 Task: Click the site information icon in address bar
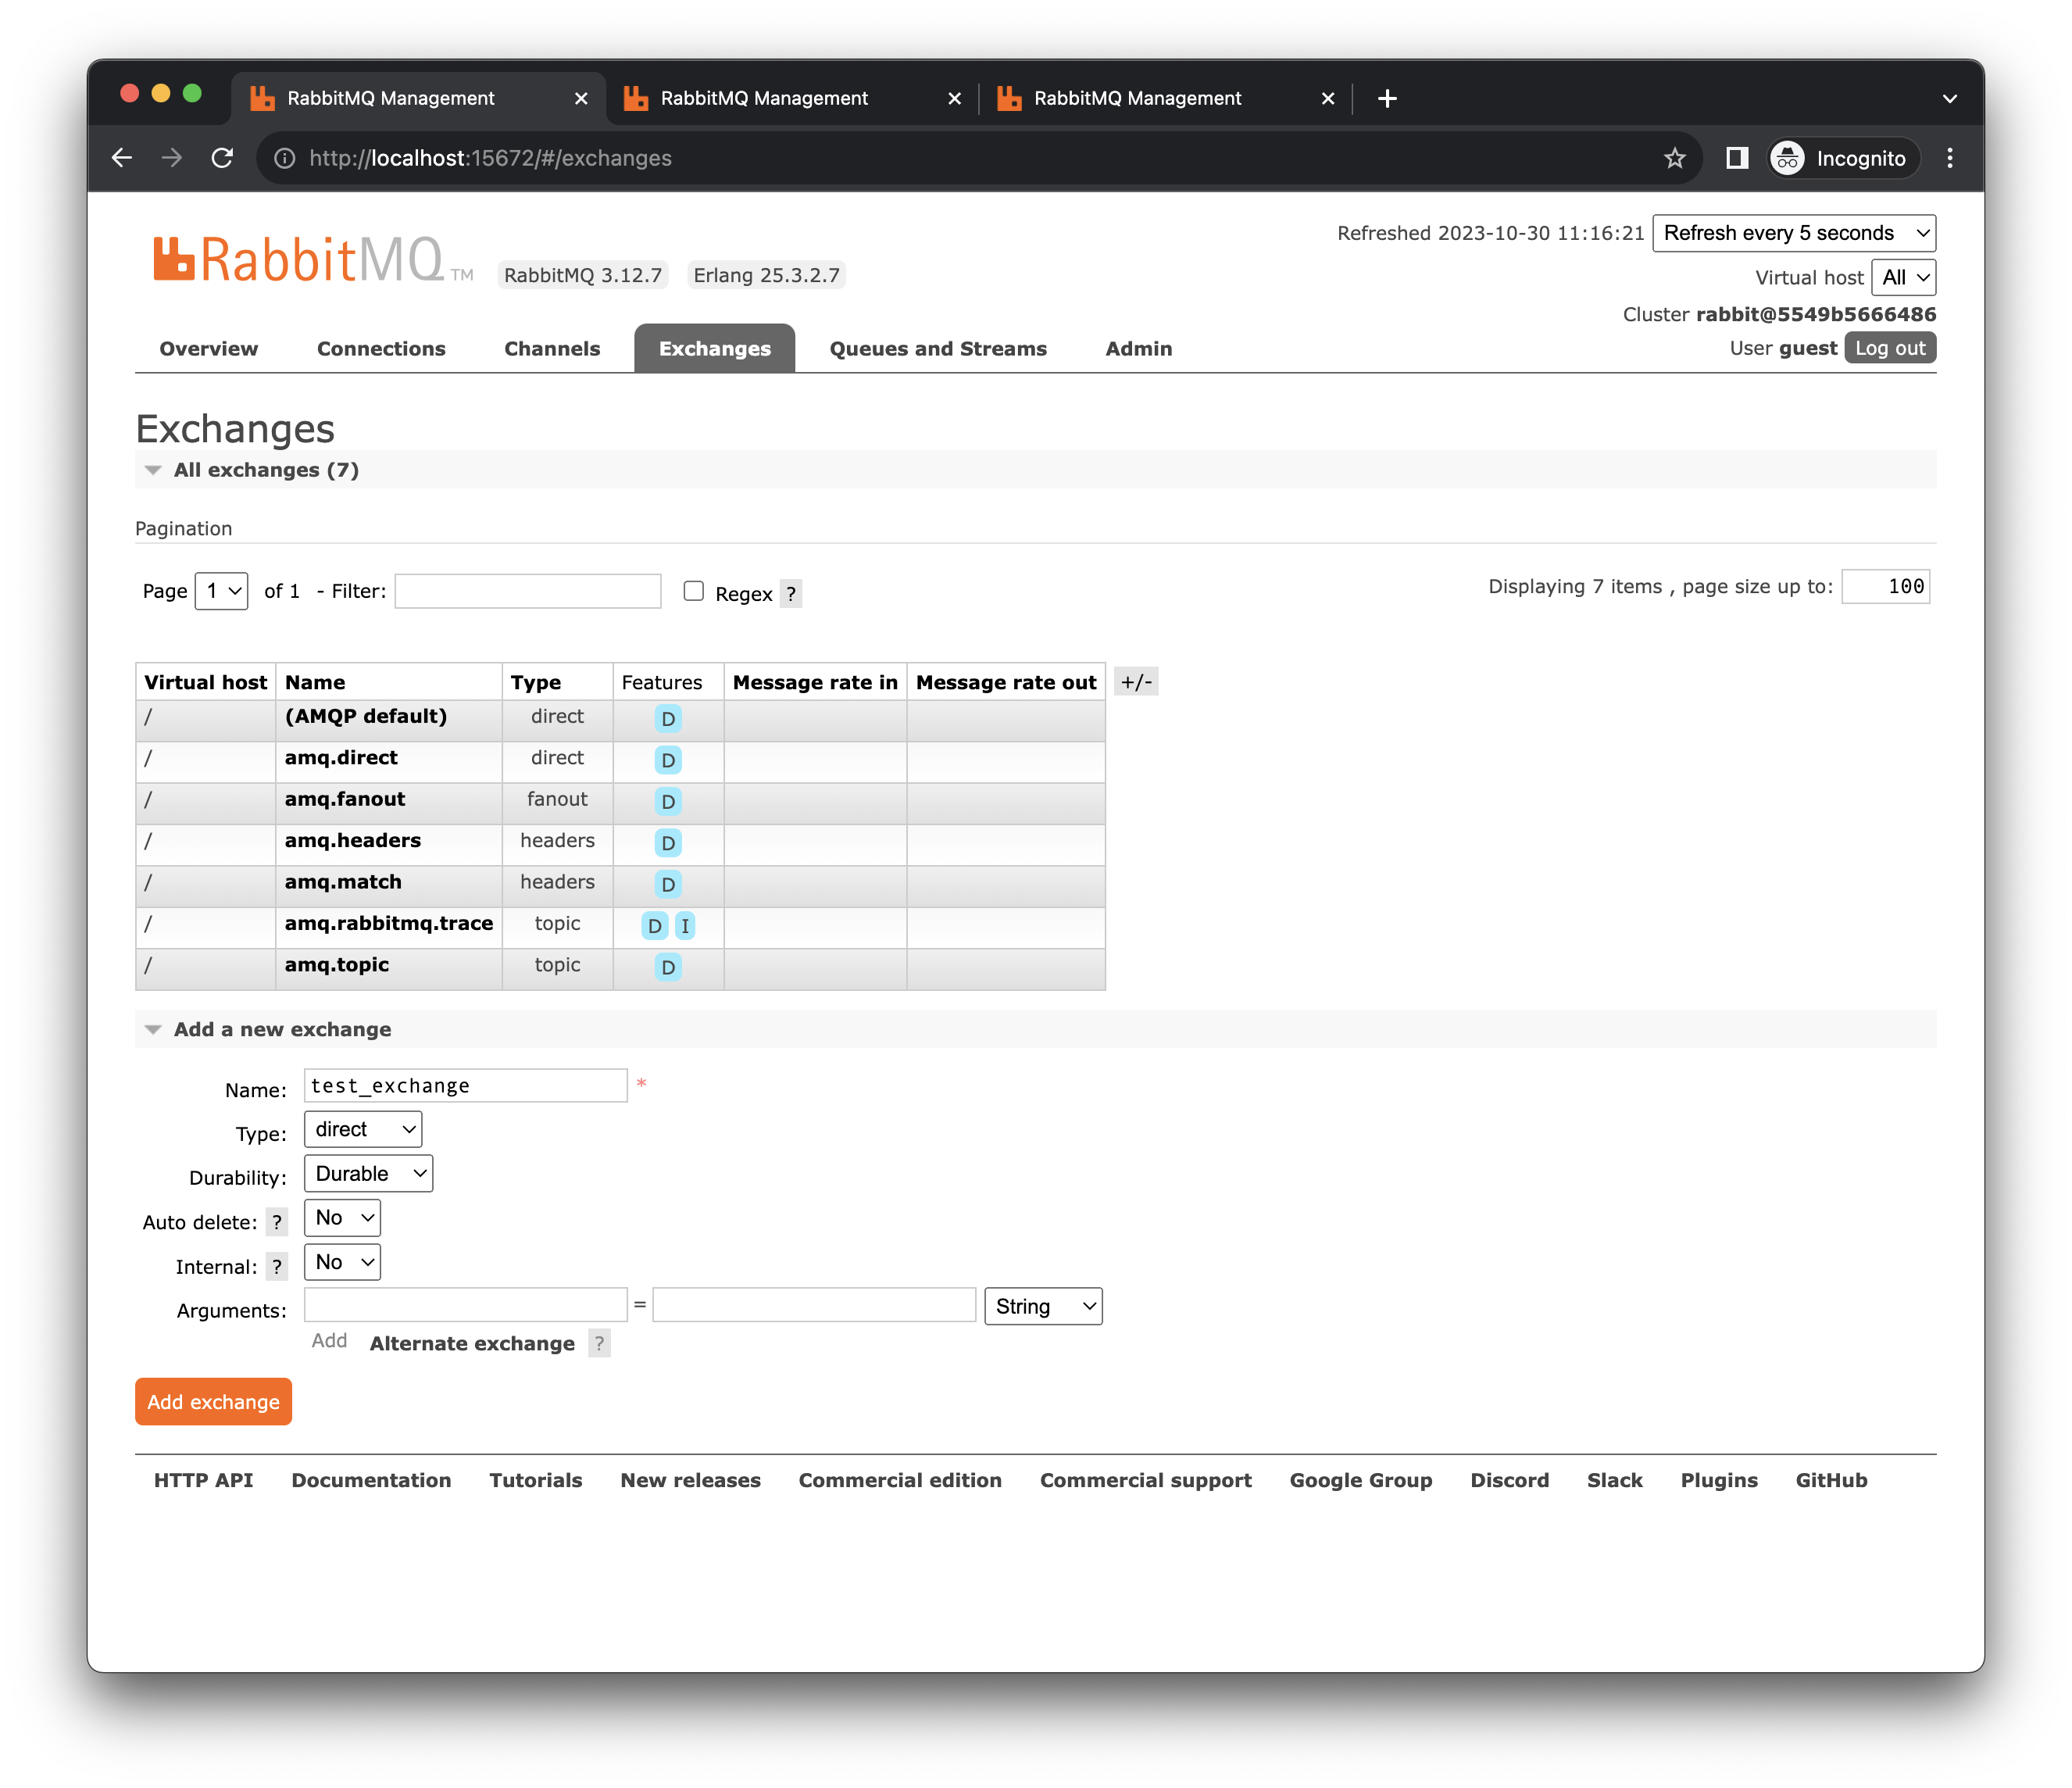285,158
